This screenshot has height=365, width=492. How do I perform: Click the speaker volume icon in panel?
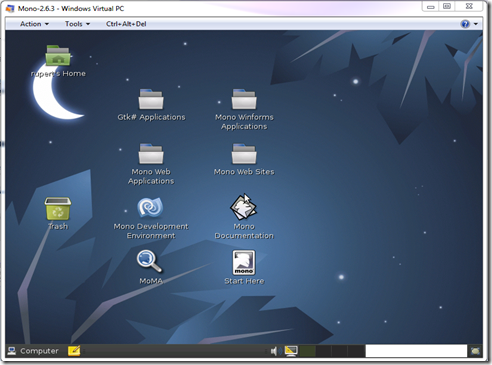(x=274, y=351)
